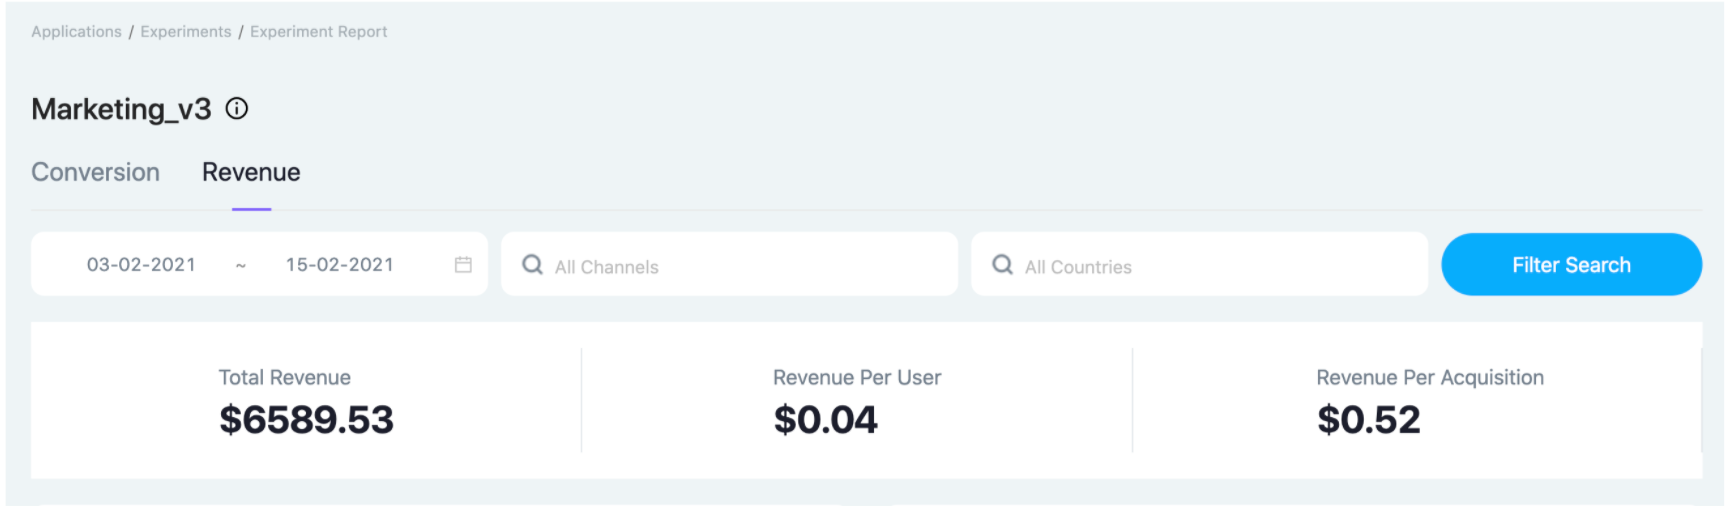The width and height of the screenshot is (1725, 510).
Task: Open the All Channels dropdown field
Action: click(729, 264)
